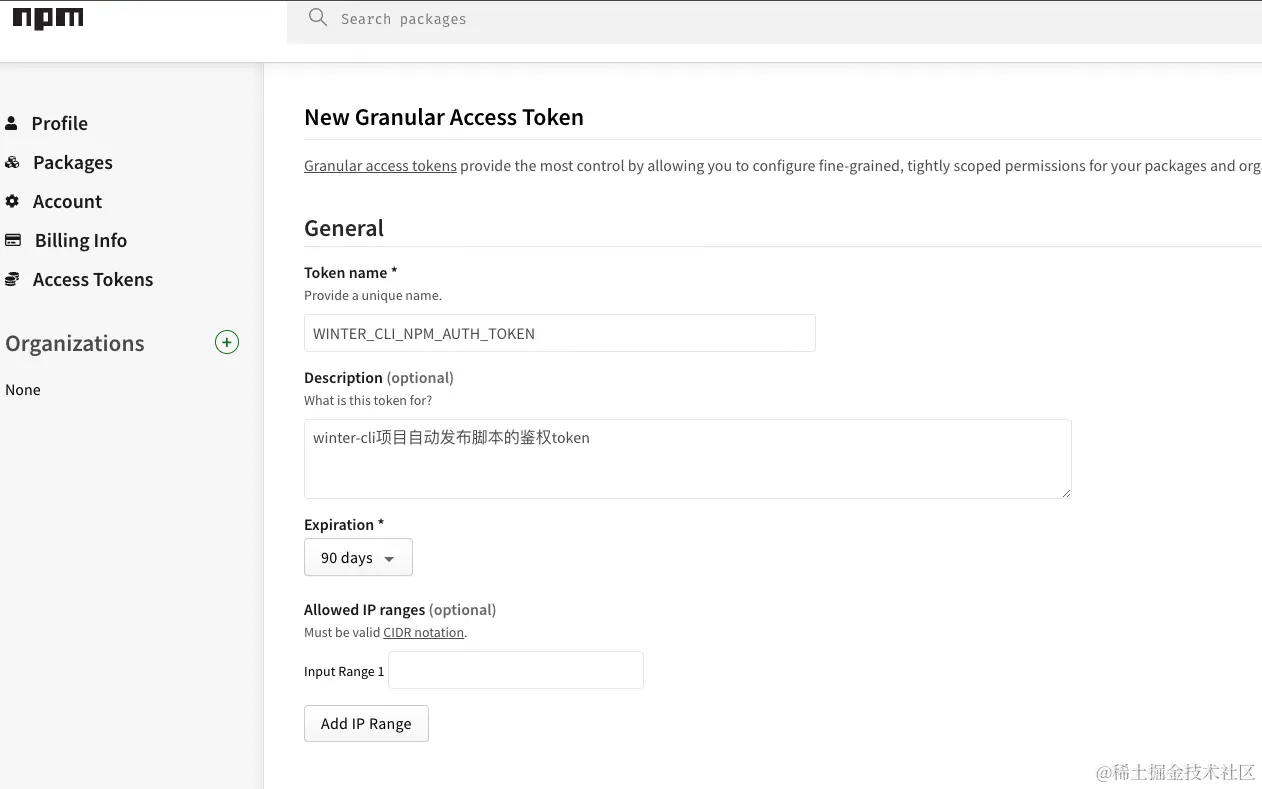This screenshot has width=1262, height=789.
Task: Click the Billing Info card icon
Action: [13, 240]
